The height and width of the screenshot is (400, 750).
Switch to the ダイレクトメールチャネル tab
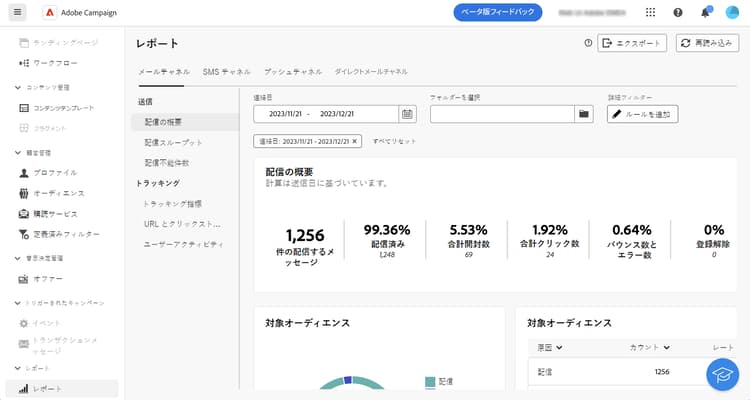371,72
